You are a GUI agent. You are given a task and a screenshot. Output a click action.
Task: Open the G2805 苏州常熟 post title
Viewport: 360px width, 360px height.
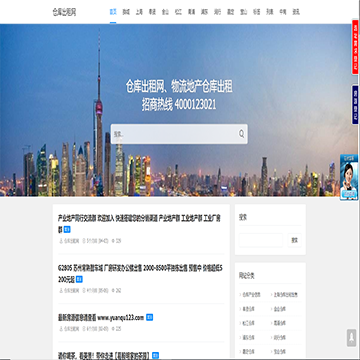[x=139, y=274]
